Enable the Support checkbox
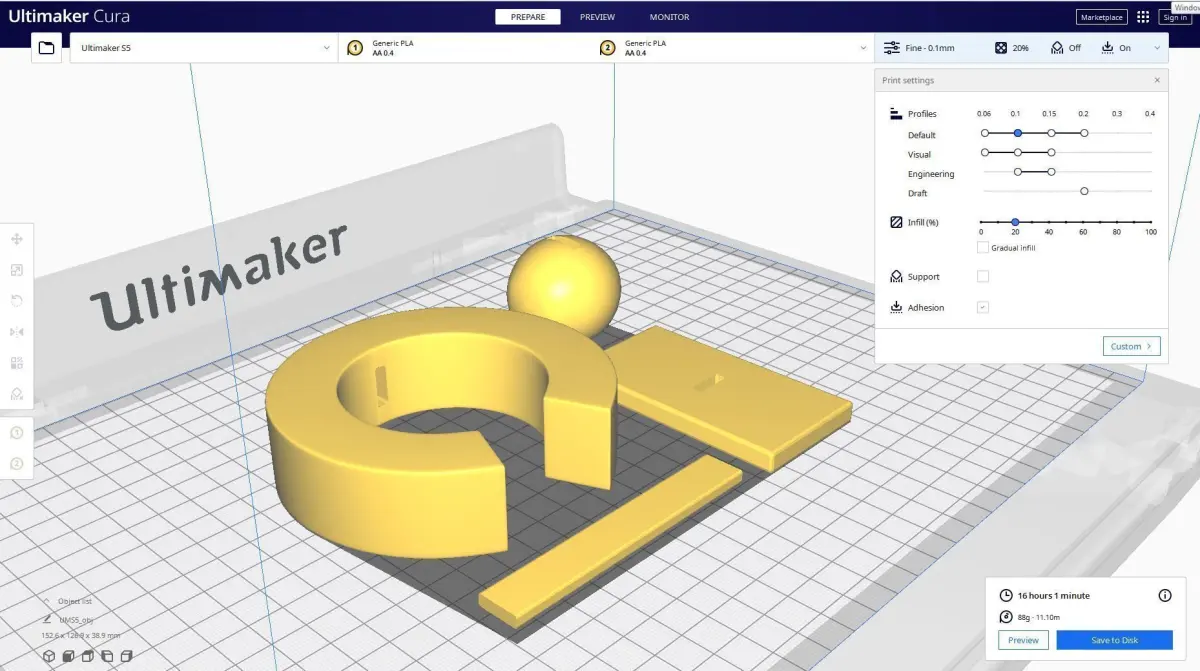Image resolution: width=1200 pixels, height=671 pixels. tap(983, 277)
